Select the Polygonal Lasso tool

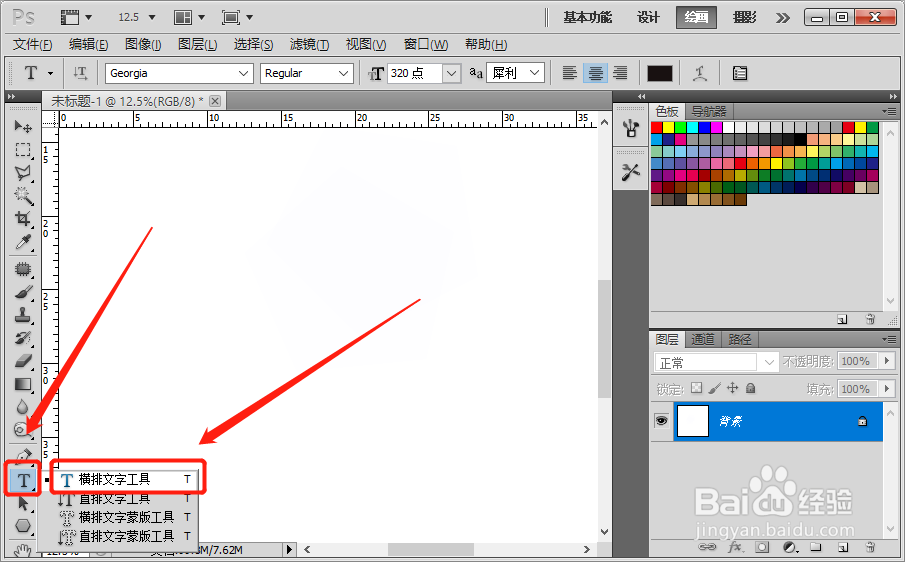(x=23, y=173)
